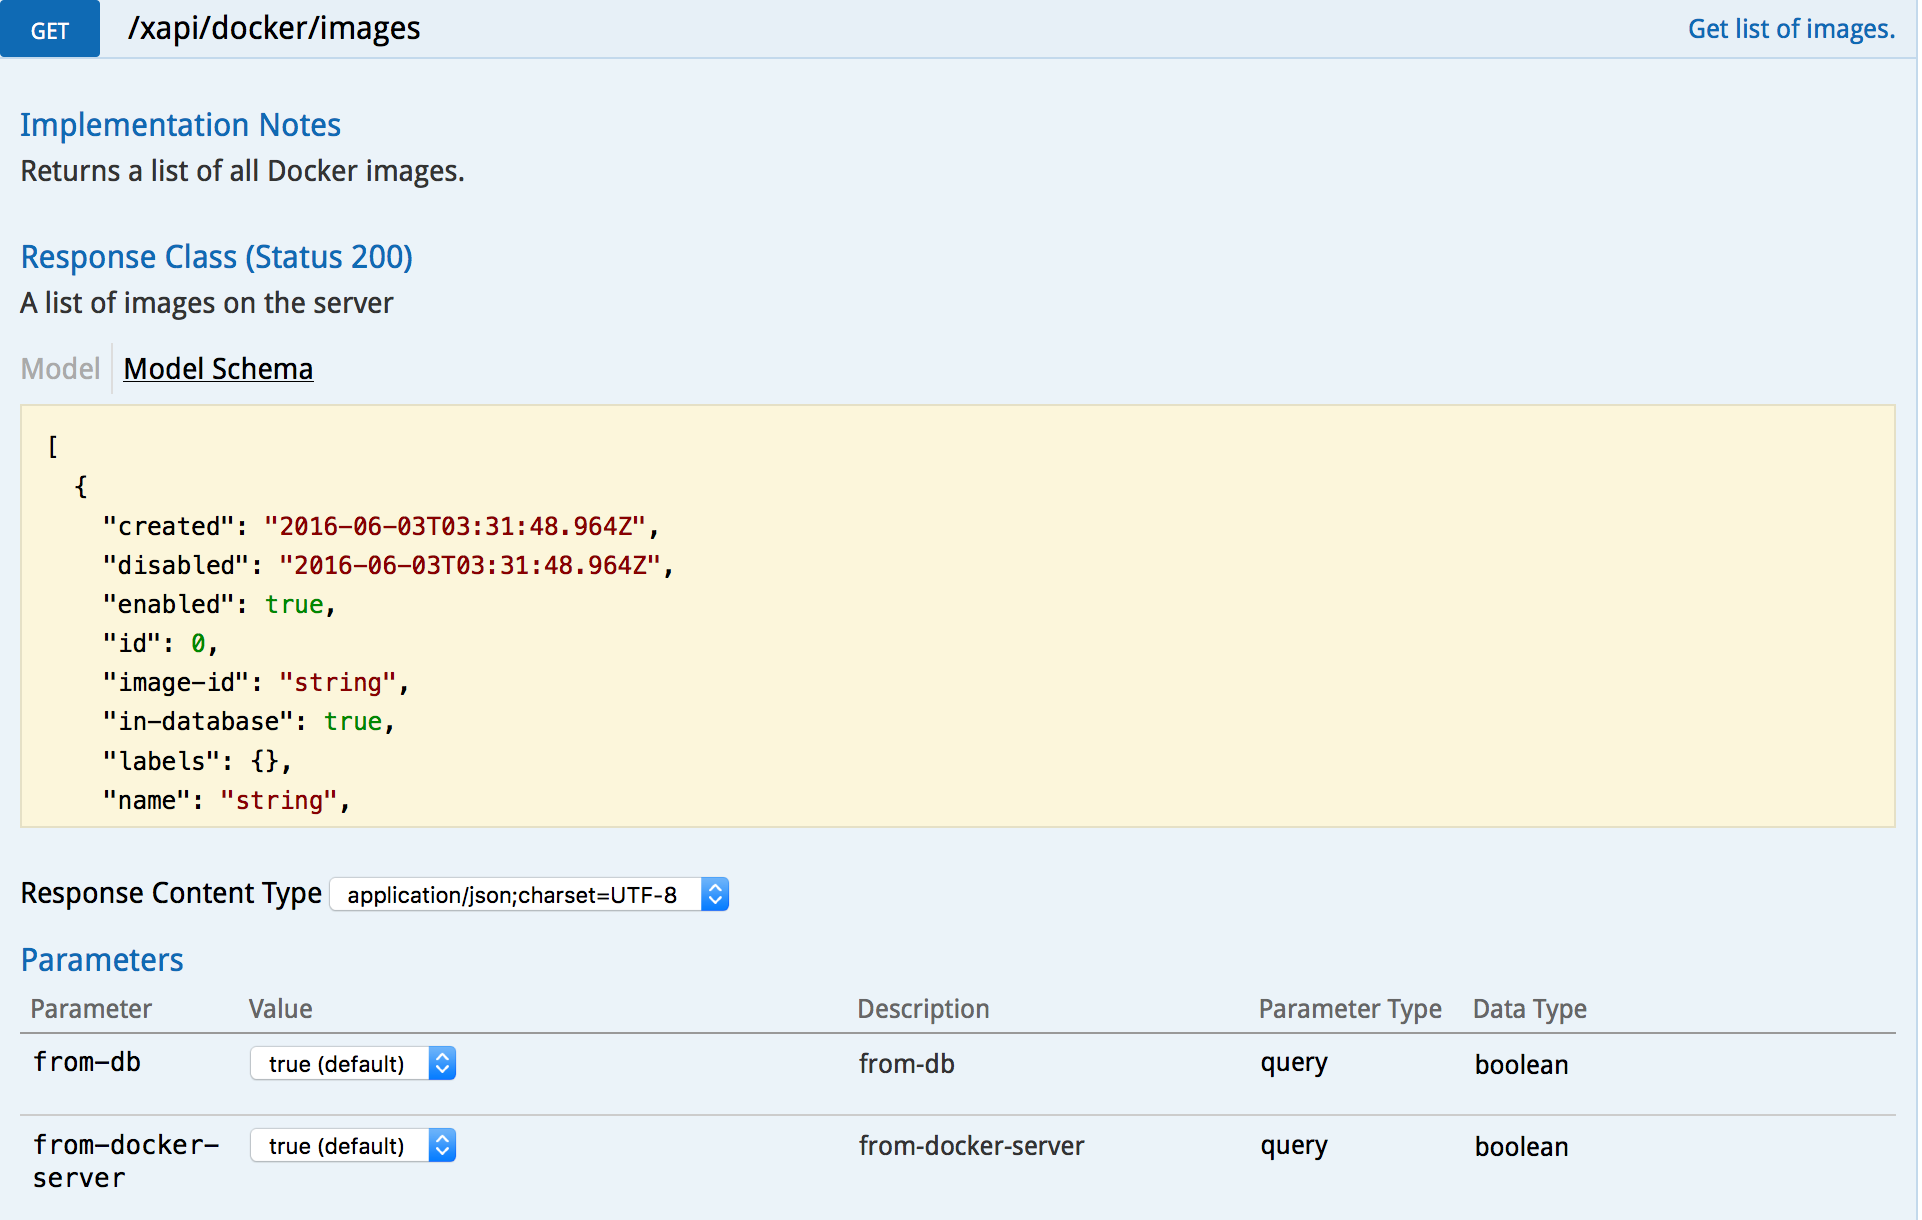The image size is (1922, 1220).
Task: Select the Model Schema tab
Action: [218, 369]
